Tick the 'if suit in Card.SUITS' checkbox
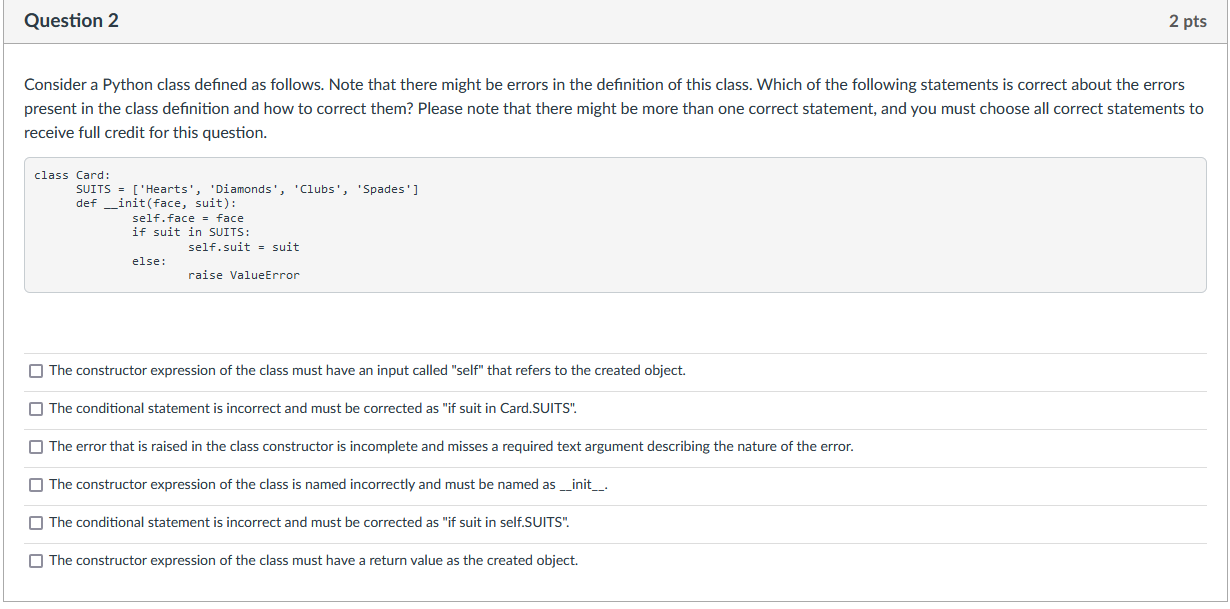Image resolution: width=1230 pixels, height=609 pixels. pyautogui.click(x=36, y=409)
